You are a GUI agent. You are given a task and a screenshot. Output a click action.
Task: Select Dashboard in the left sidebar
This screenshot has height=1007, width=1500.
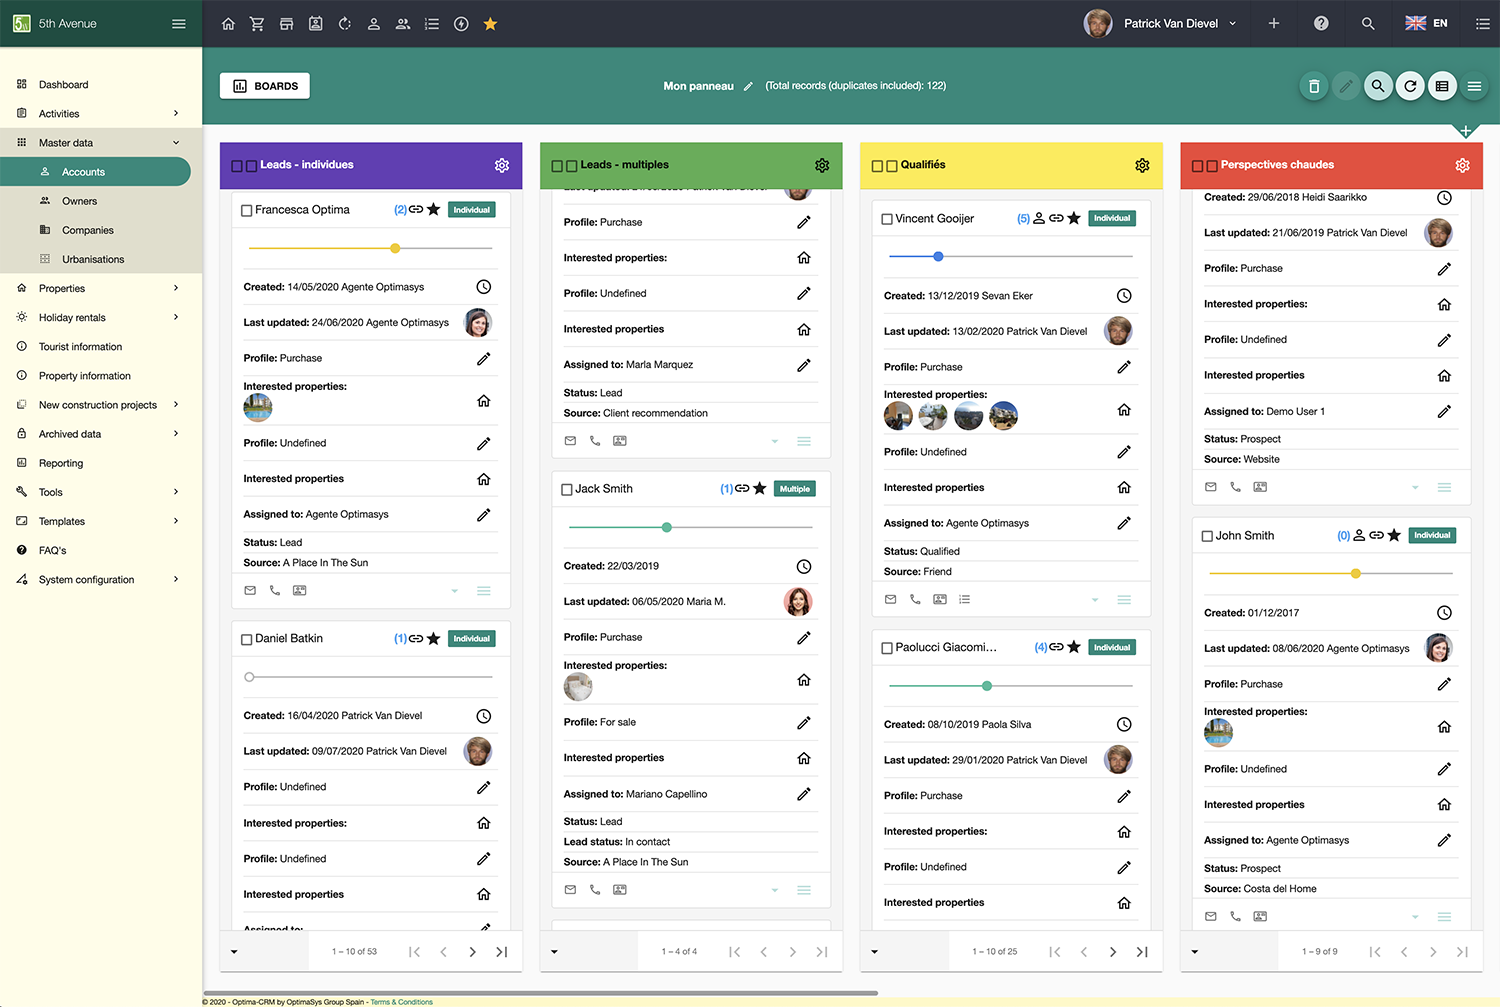click(65, 84)
